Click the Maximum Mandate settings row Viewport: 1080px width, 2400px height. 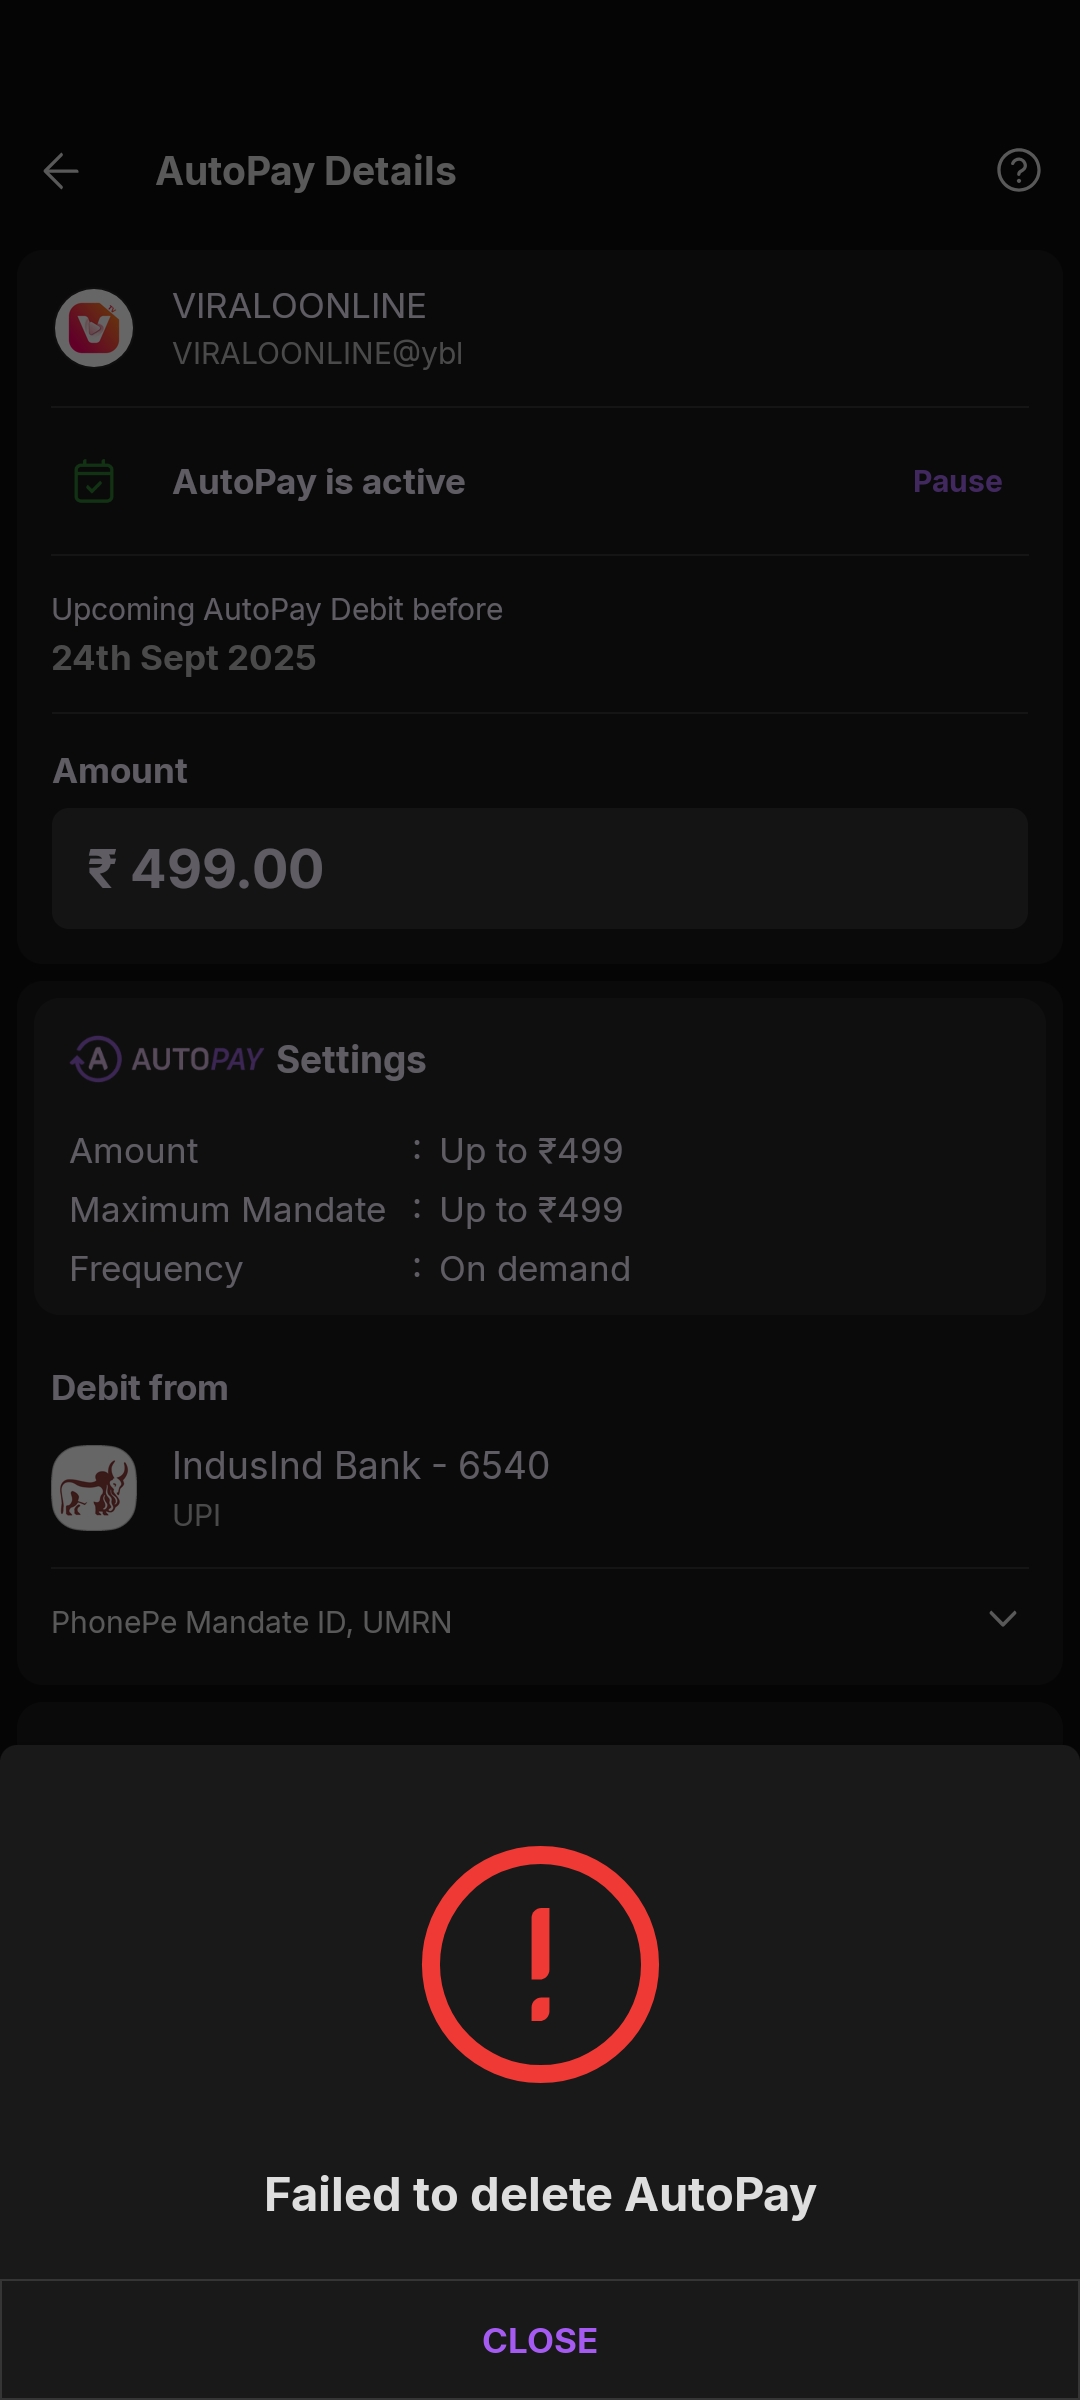(x=346, y=1210)
